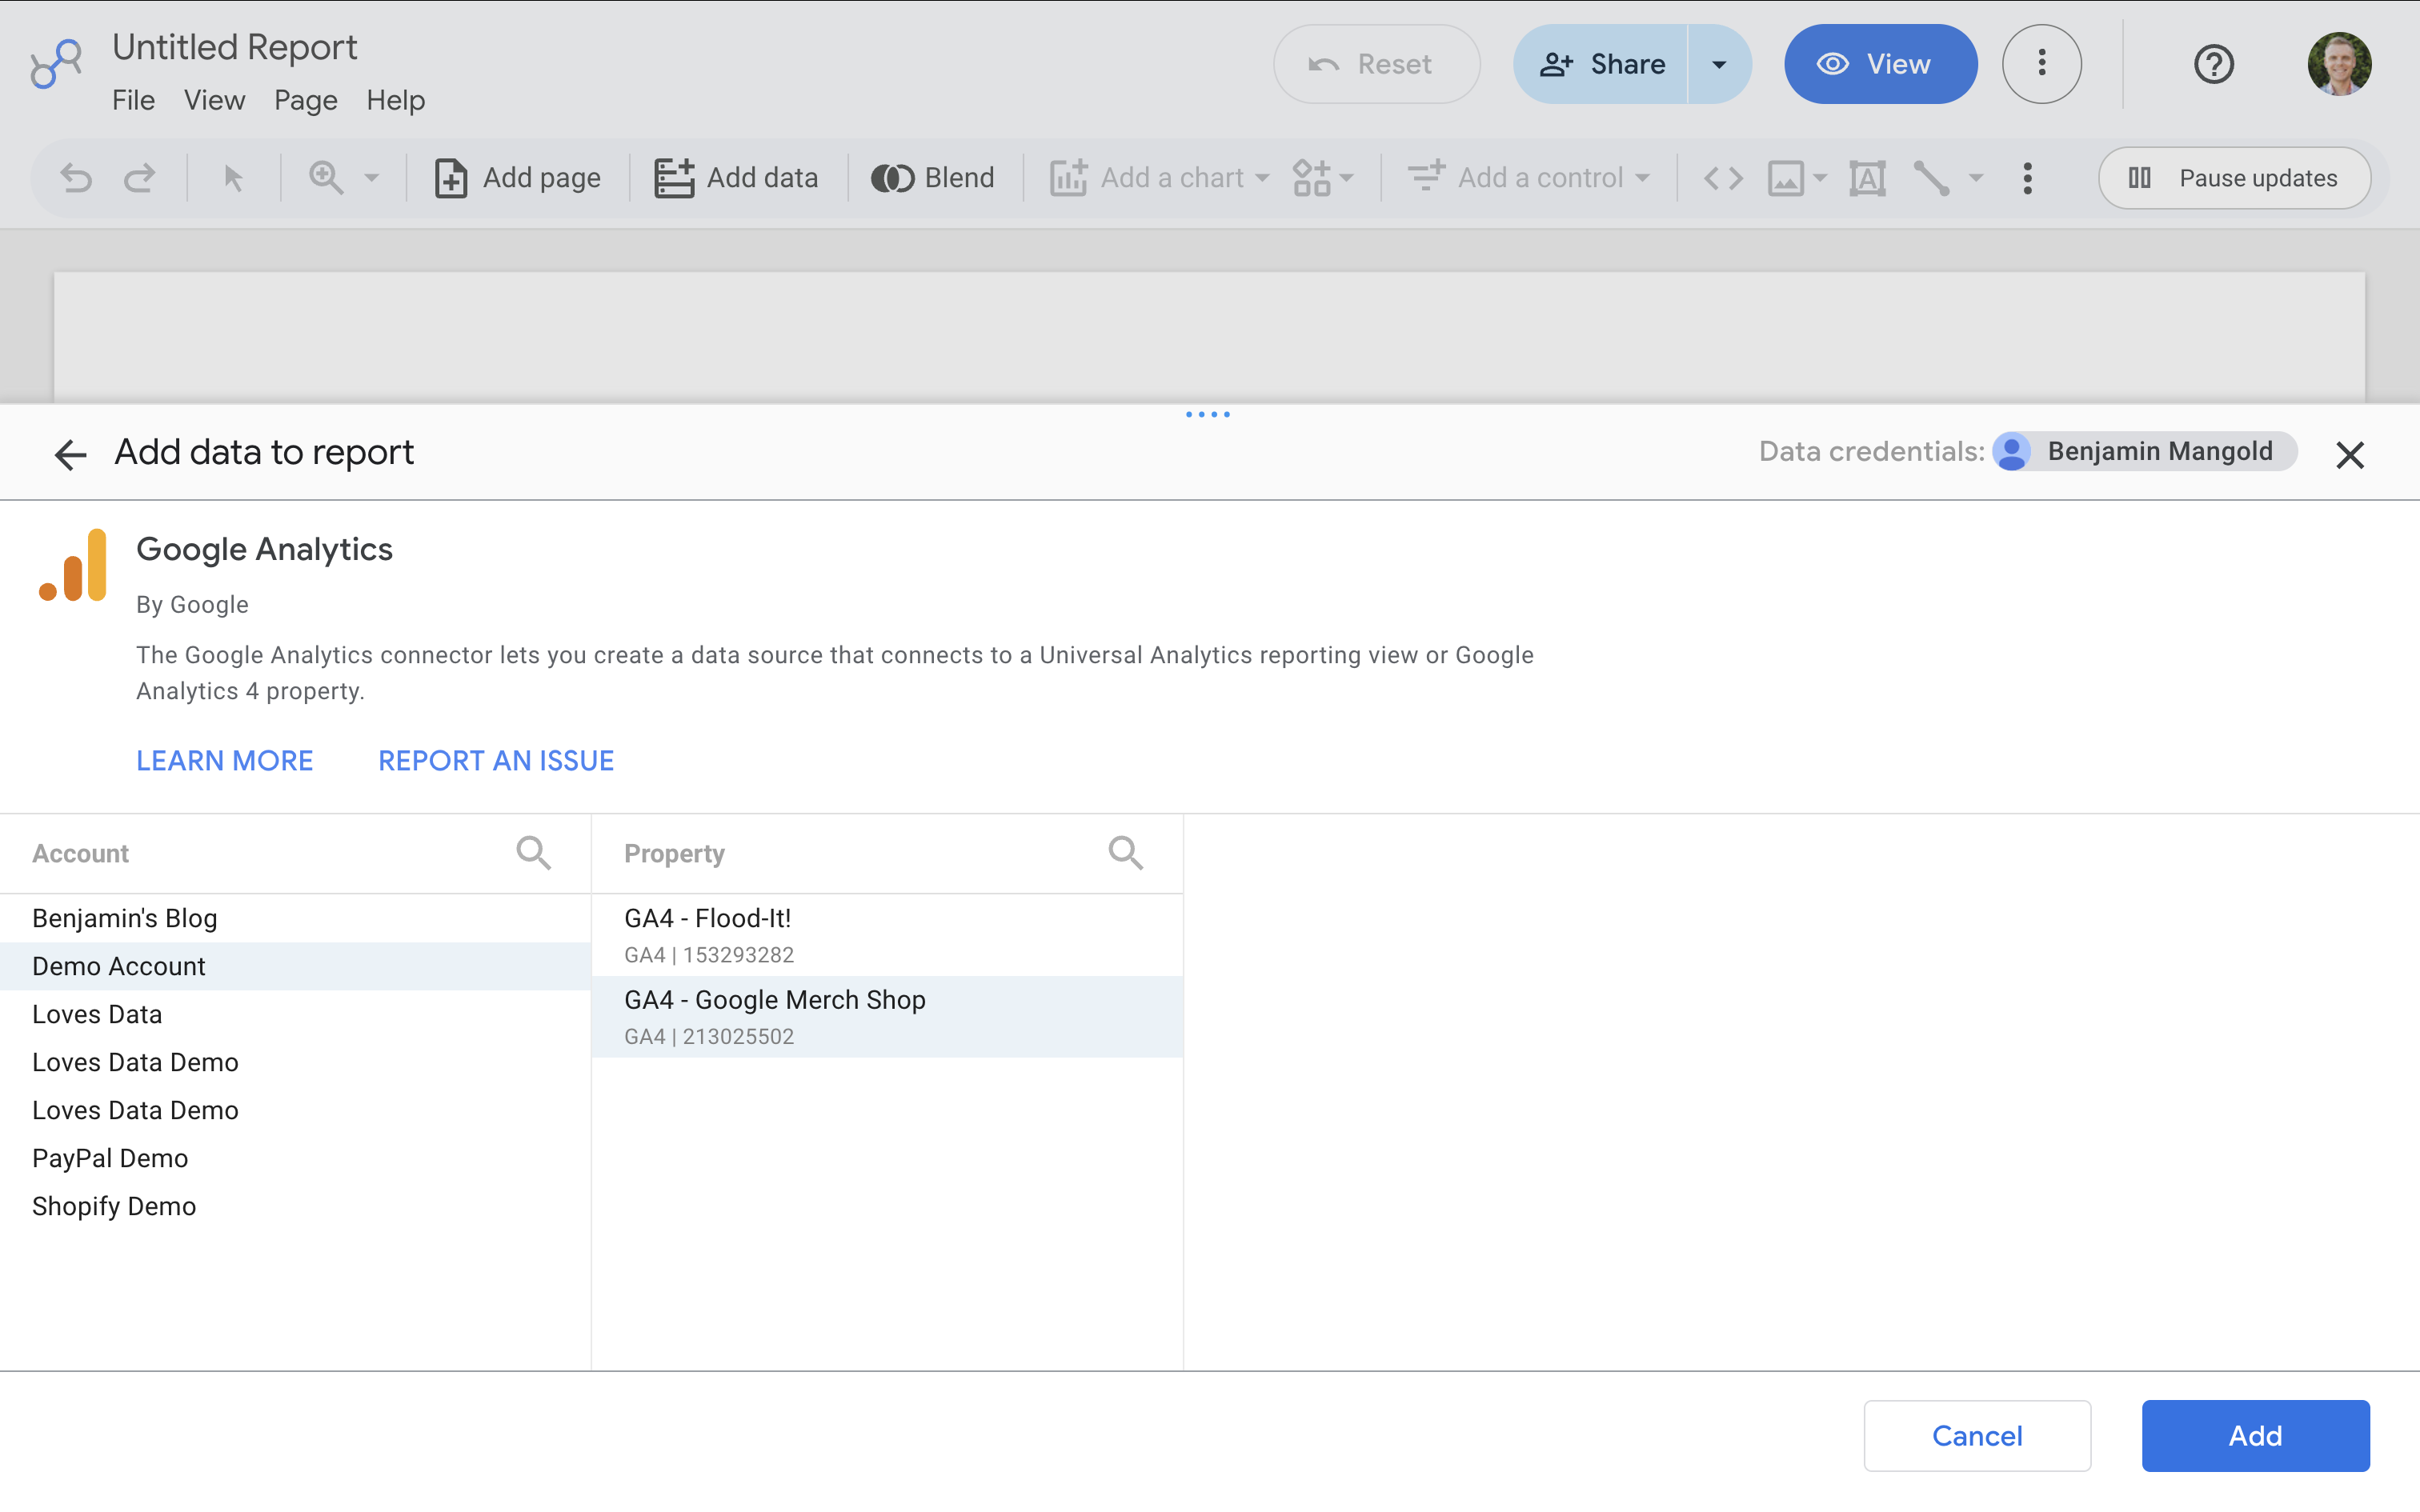This screenshot has height=1512, width=2420.
Task: Click the Cancel button
Action: [1977, 1436]
